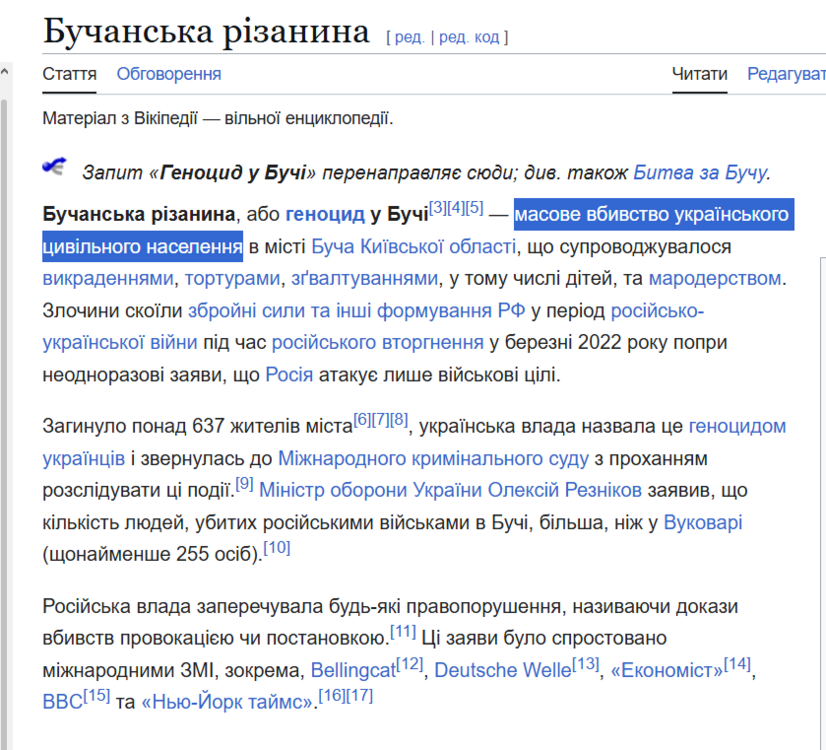The width and height of the screenshot is (826, 750).
Task: Follow the bold геноцид link
Action: [x=324, y=214]
